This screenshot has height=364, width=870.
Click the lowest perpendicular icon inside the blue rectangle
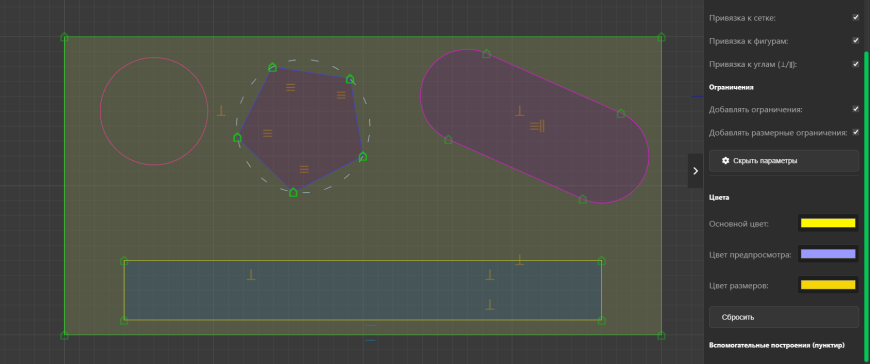pos(489,304)
